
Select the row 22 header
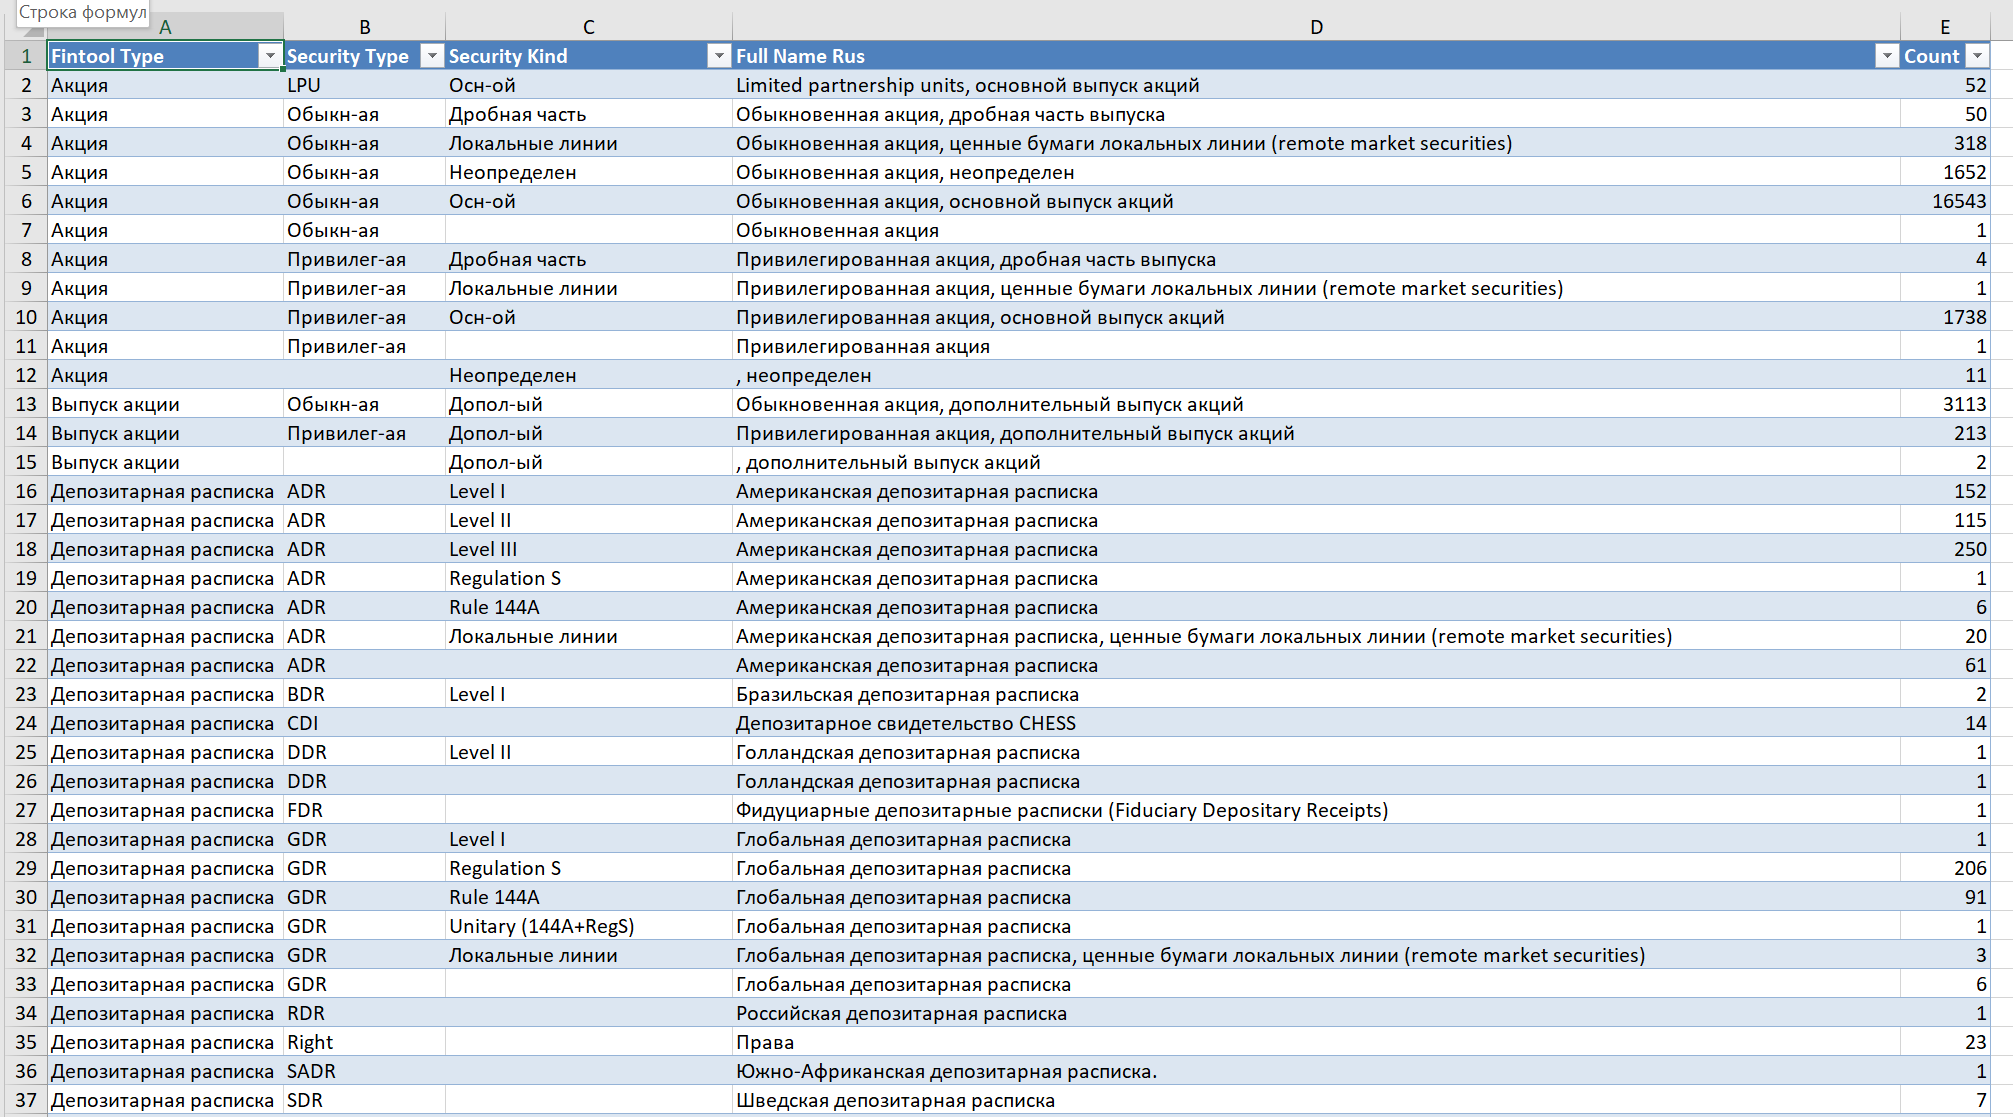[x=26, y=666]
